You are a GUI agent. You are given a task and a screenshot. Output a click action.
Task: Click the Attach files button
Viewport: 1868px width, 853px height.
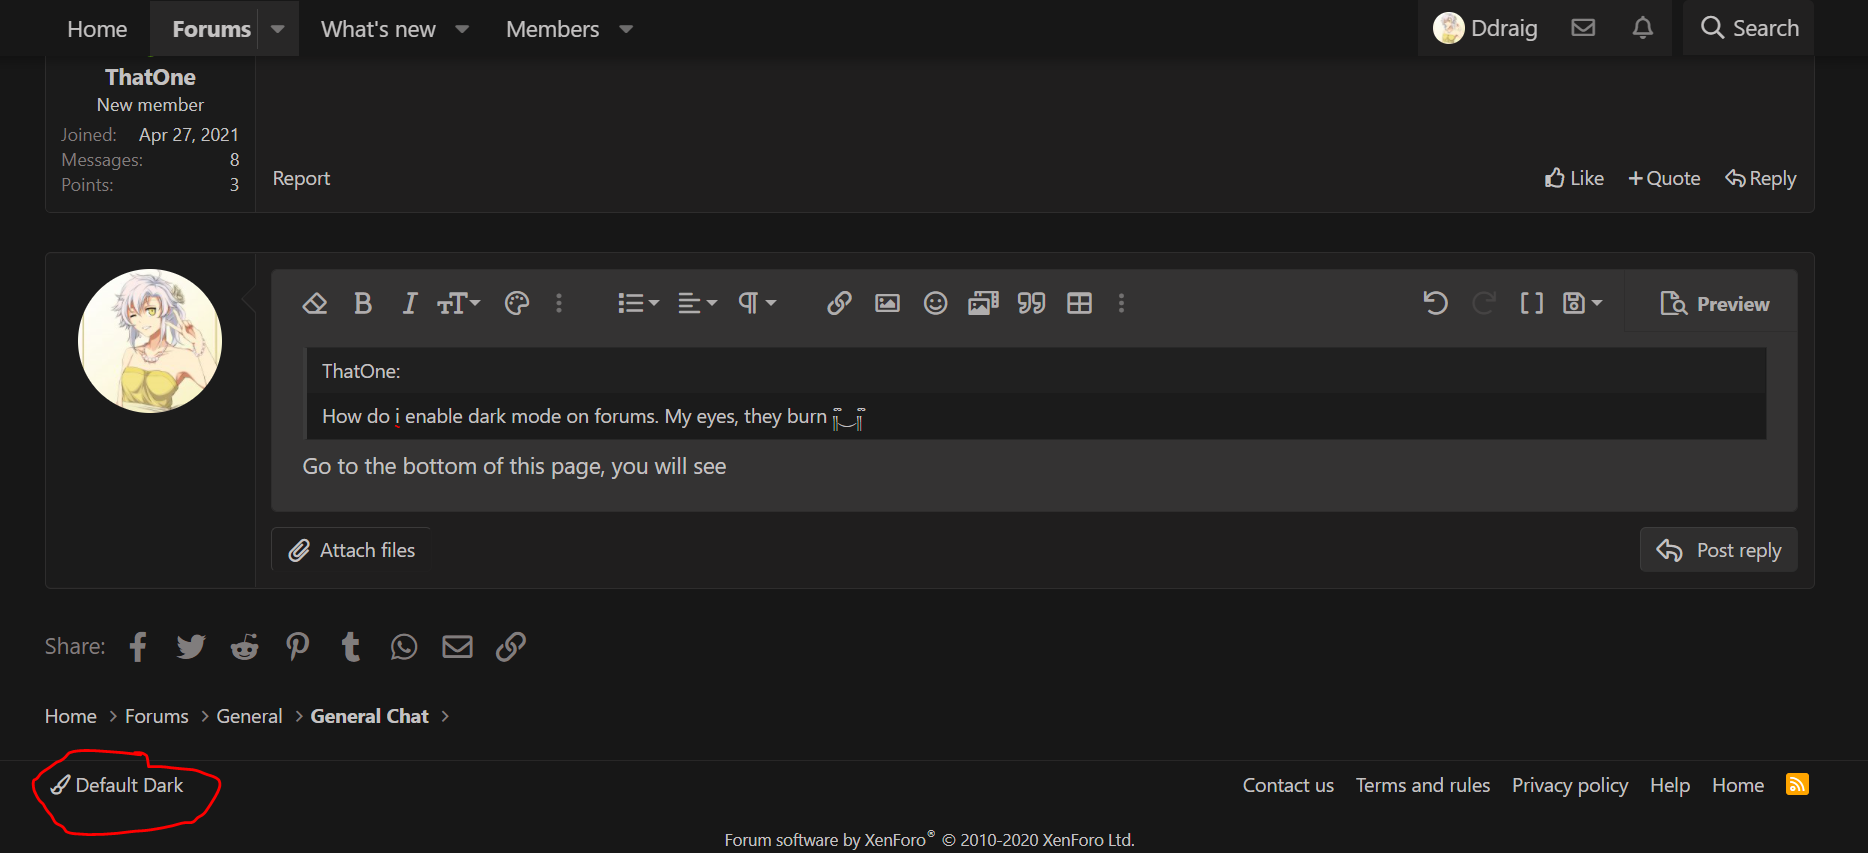tap(352, 550)
